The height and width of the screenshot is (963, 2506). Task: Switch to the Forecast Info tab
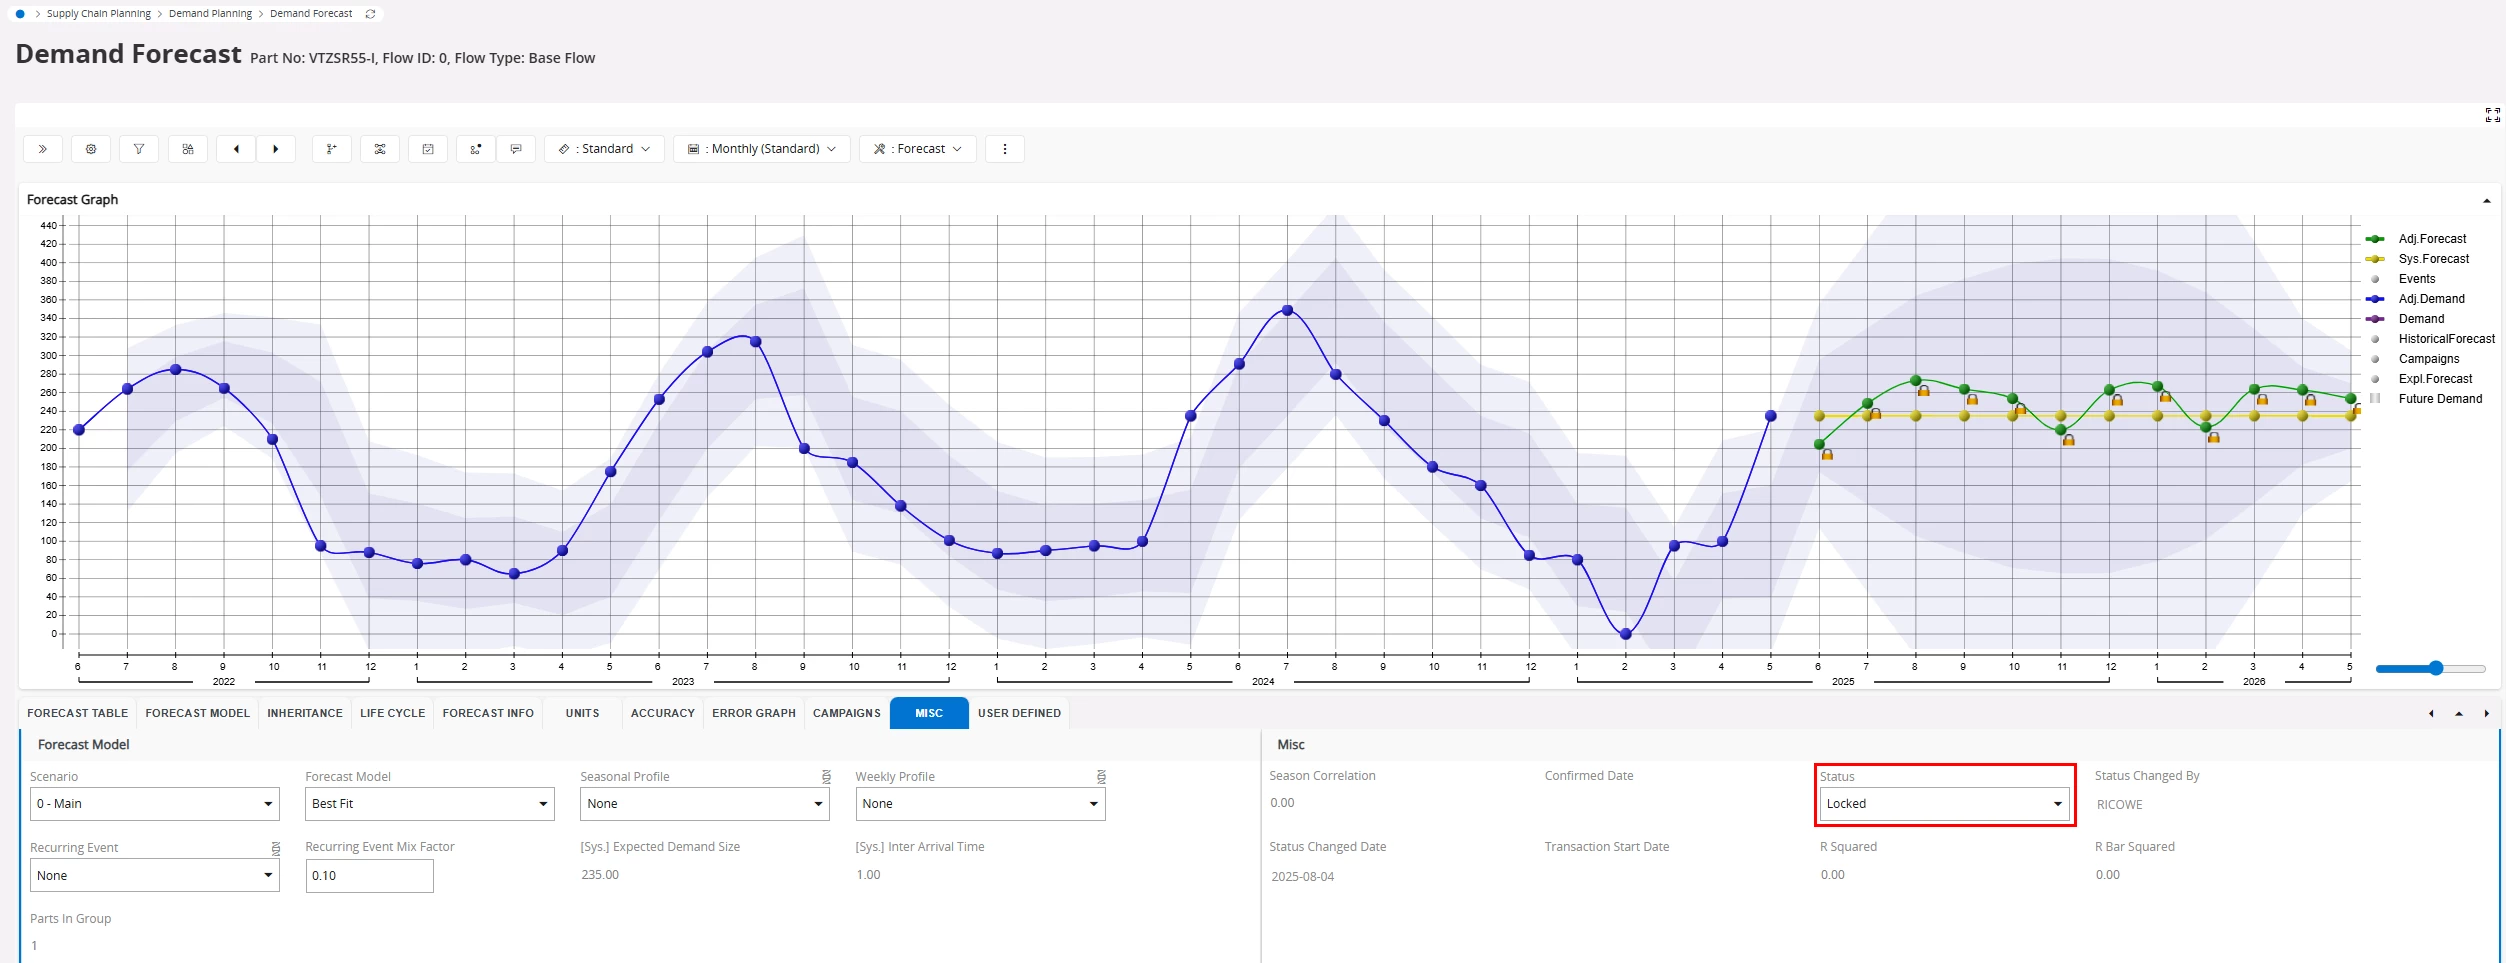pos(488,714)
